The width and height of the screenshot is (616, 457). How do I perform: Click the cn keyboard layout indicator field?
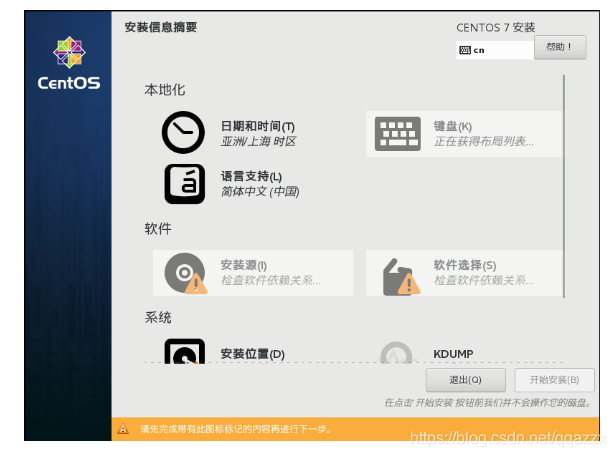point(495,50)
